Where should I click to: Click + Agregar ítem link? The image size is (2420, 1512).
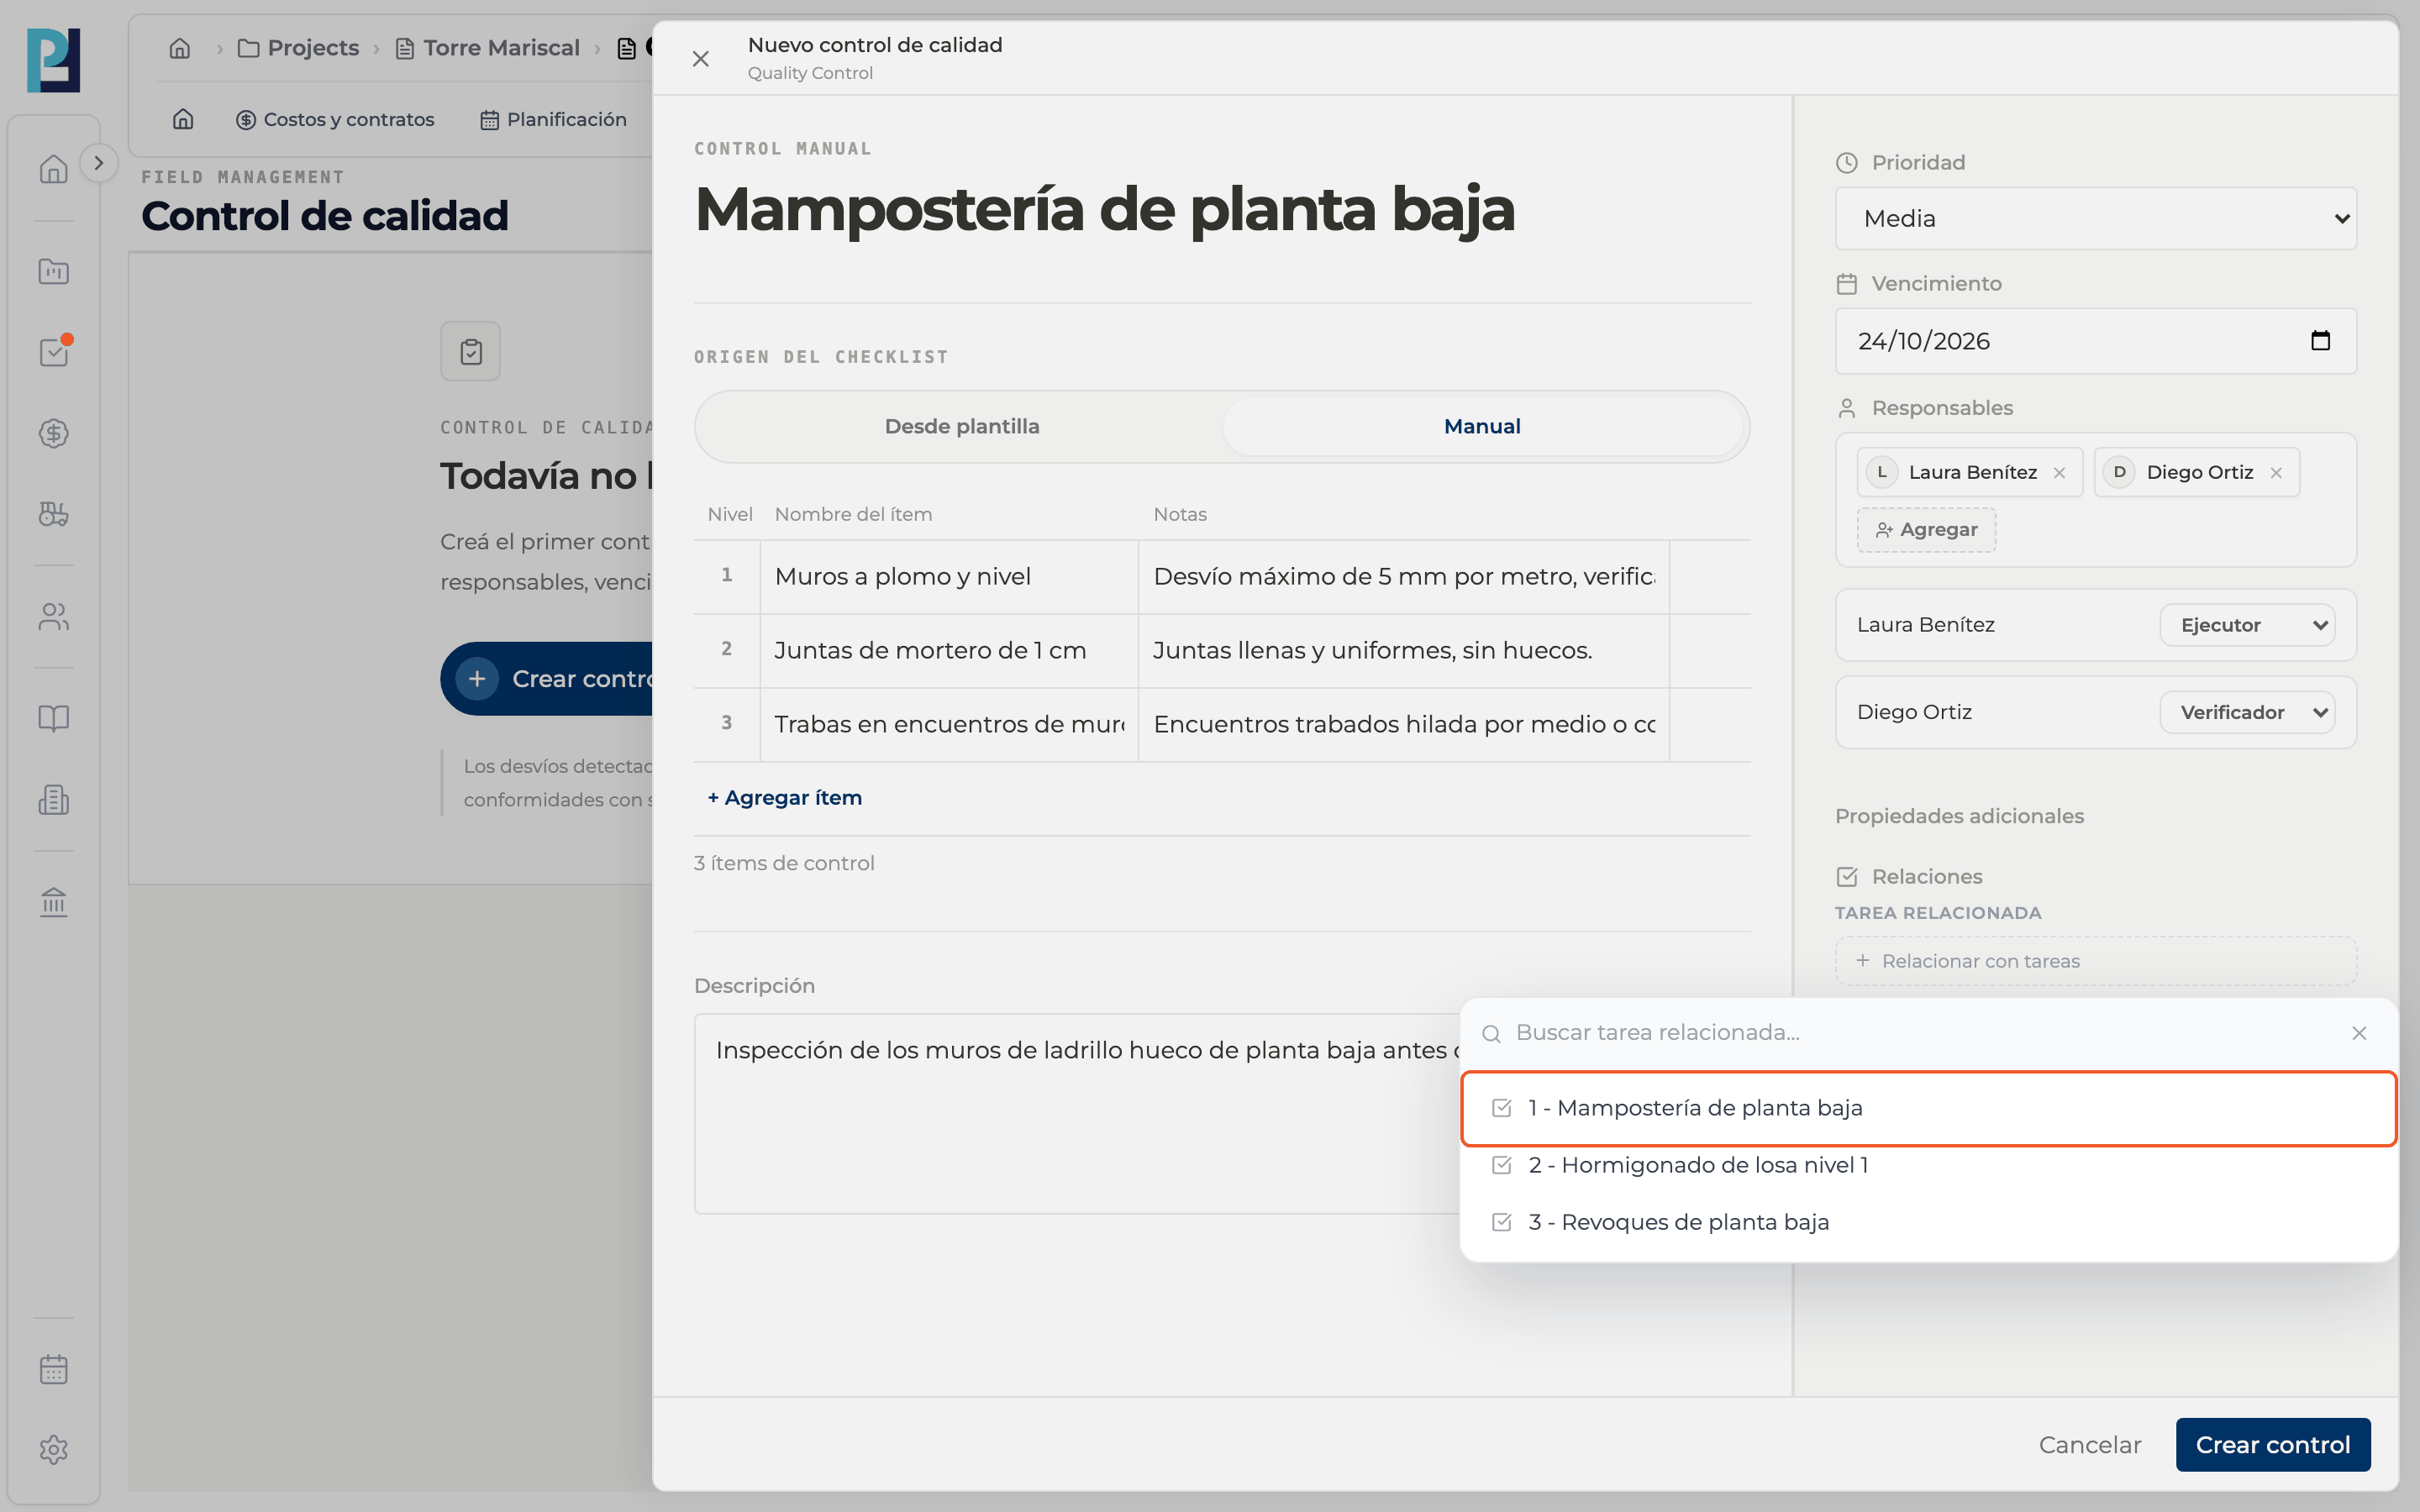[785, 798]
